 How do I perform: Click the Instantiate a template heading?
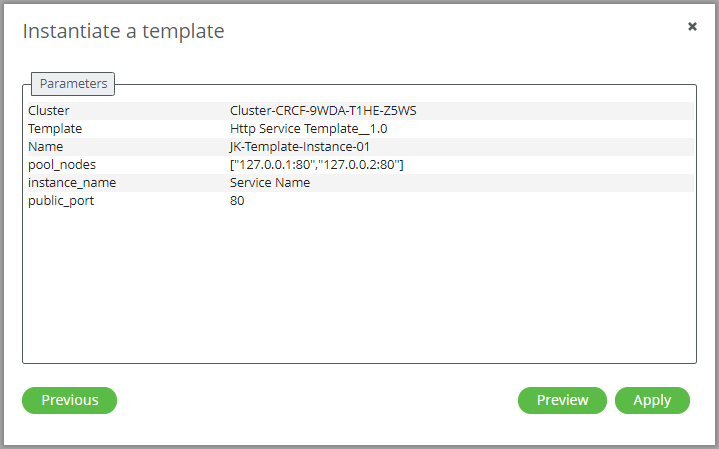(x=123, y=31)
